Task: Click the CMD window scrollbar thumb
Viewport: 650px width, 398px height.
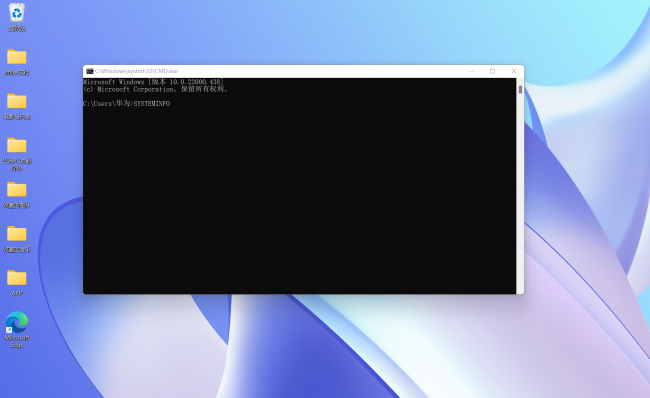Action: [520, 90]
